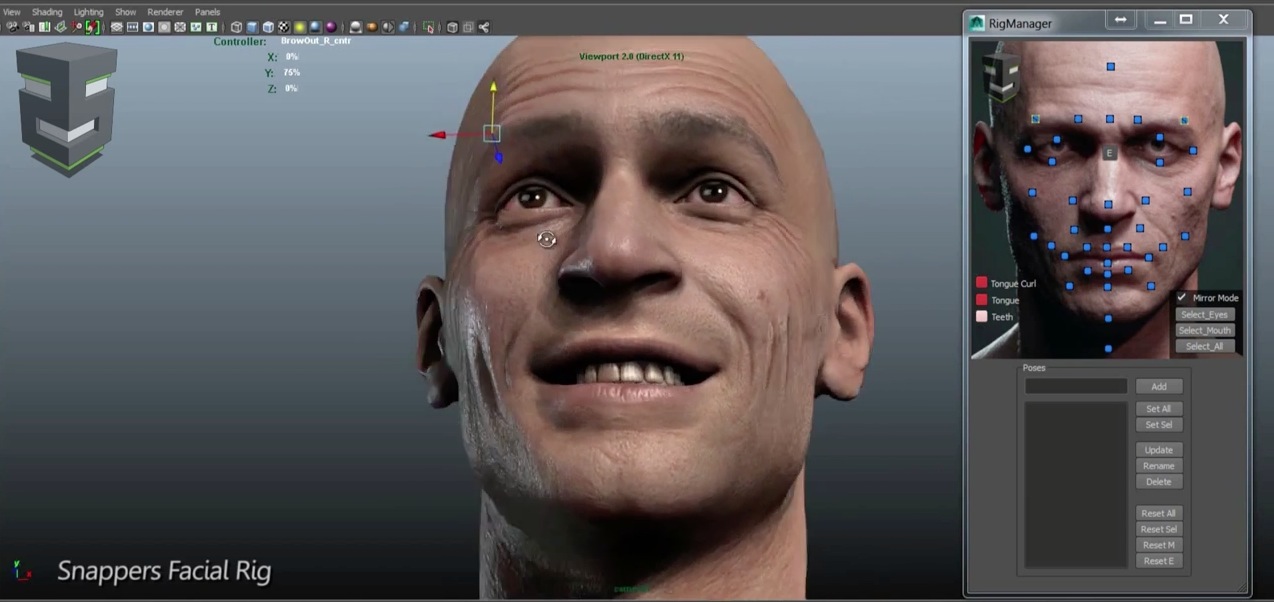Open the View menu
This screenshot has width=1274, height=602.
[12, 12]
